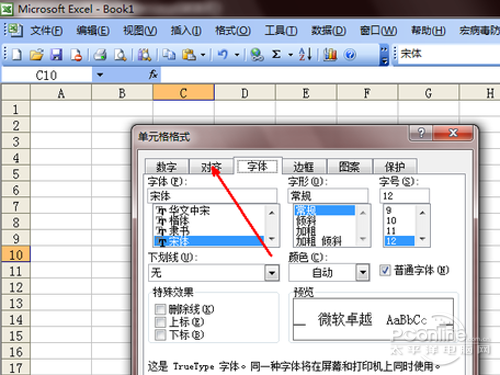Save the workbook with the floppy disk icon
Image resolution: width=500 pixels, height=375 pixels.
pos(56,54)
